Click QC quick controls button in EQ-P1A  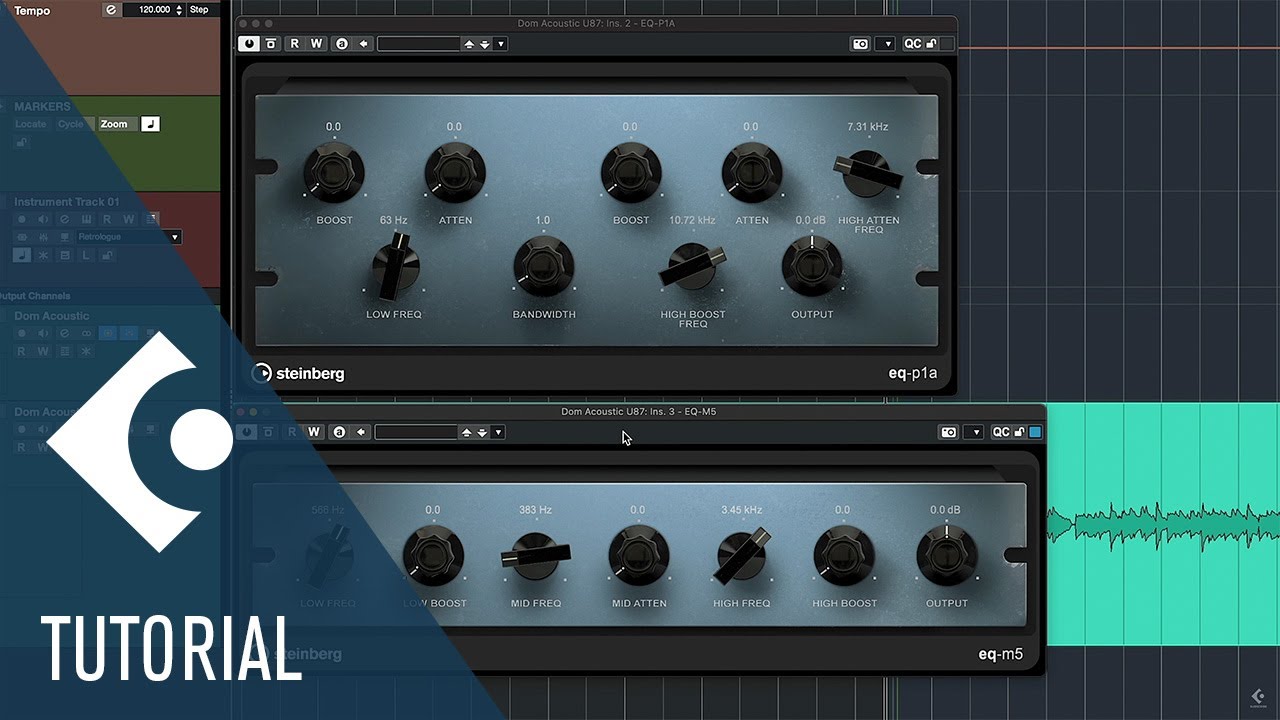click(x=912, y=44)
